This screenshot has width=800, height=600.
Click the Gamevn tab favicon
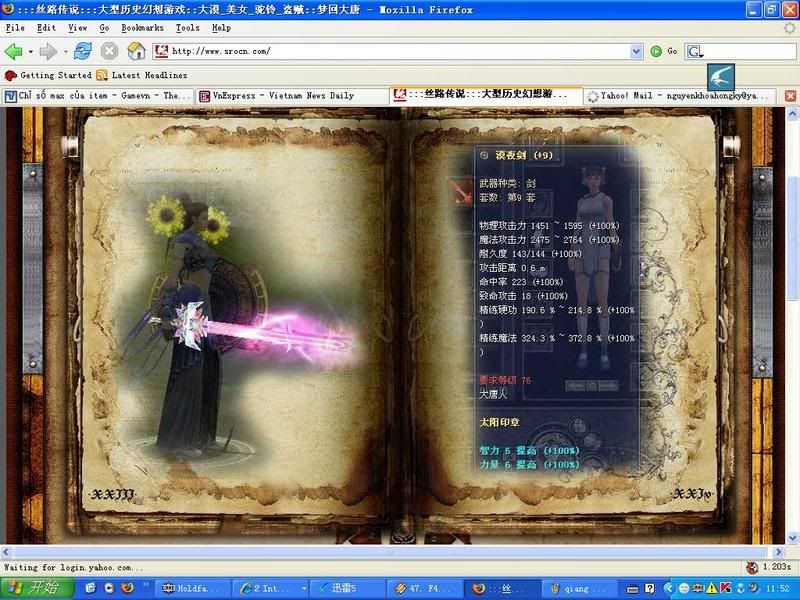click(x=11, y=96)
